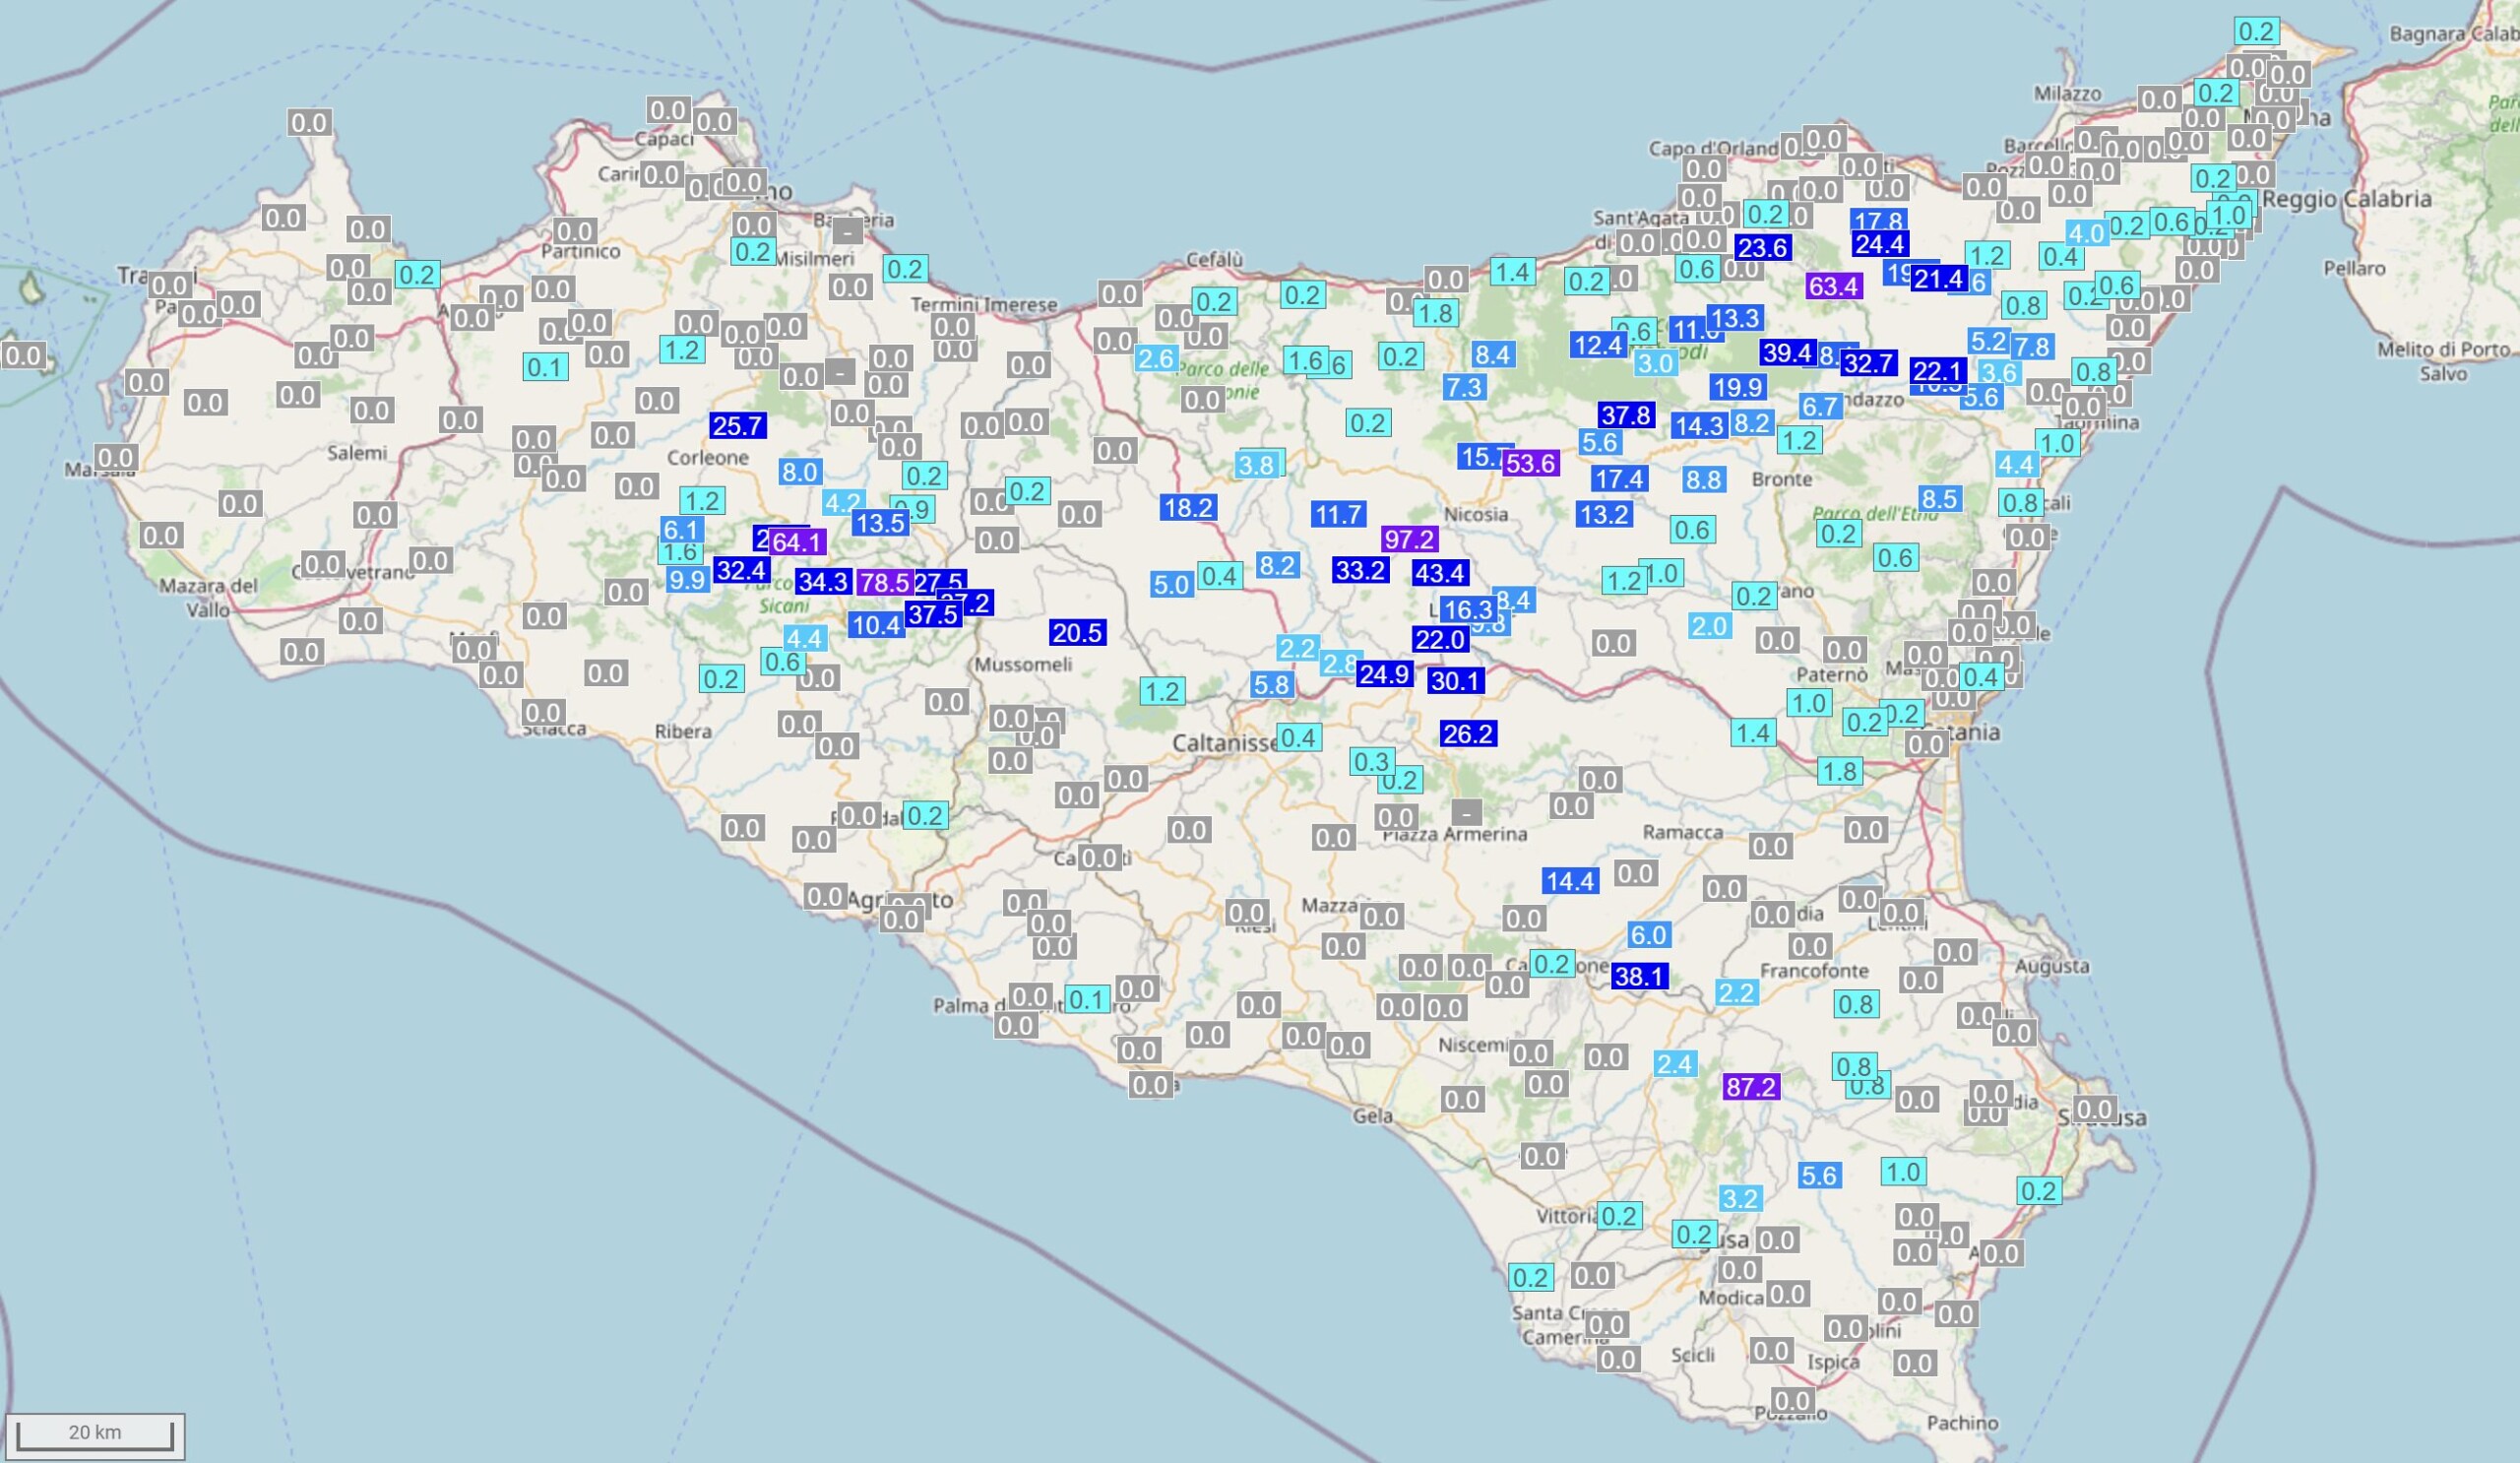Open the 25.7 marker above Corleone
Image resolution: width=2520 pixels, height=1463 pixels.
coord(738,426)
